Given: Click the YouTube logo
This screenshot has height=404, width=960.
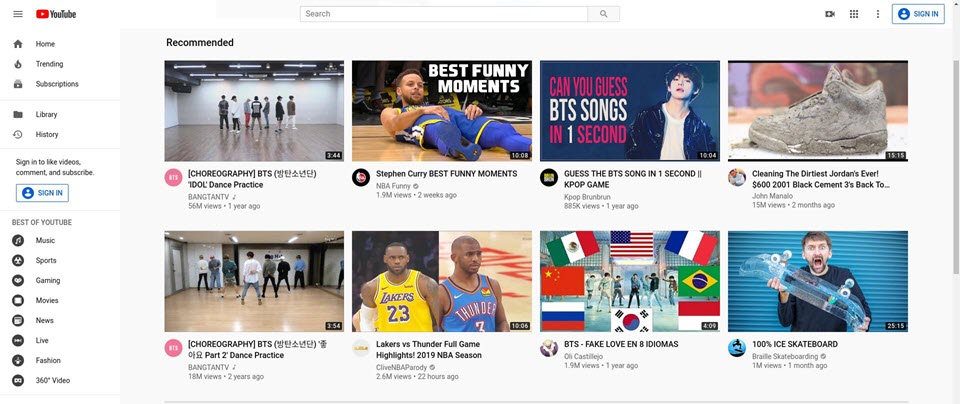Looking at the screenshot, I should [x=56, y=14].
